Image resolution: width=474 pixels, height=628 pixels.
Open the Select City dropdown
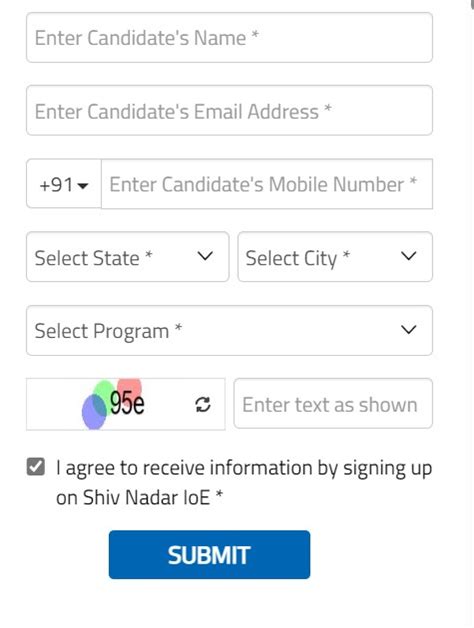click(x=335, y=257)
